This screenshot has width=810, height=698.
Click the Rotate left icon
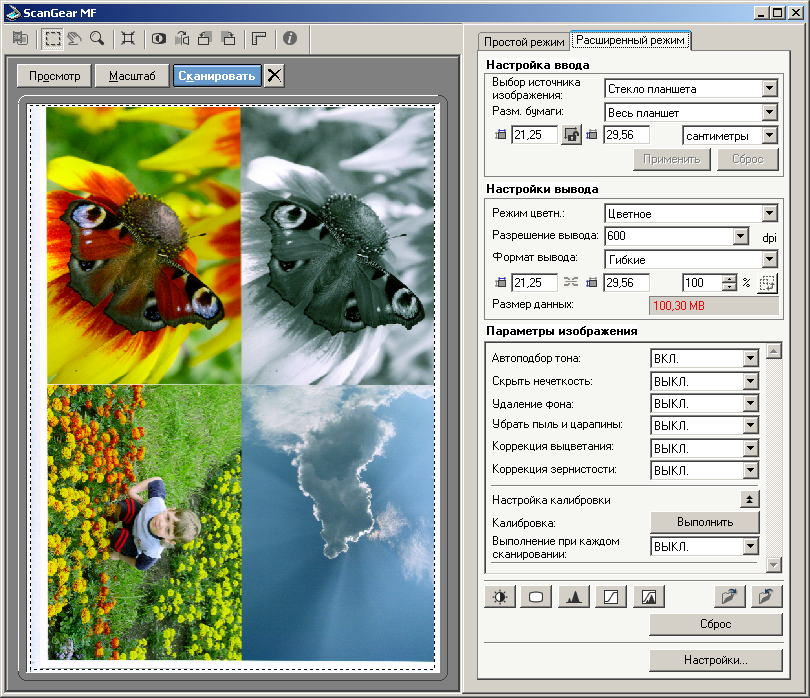pos(205,38)
